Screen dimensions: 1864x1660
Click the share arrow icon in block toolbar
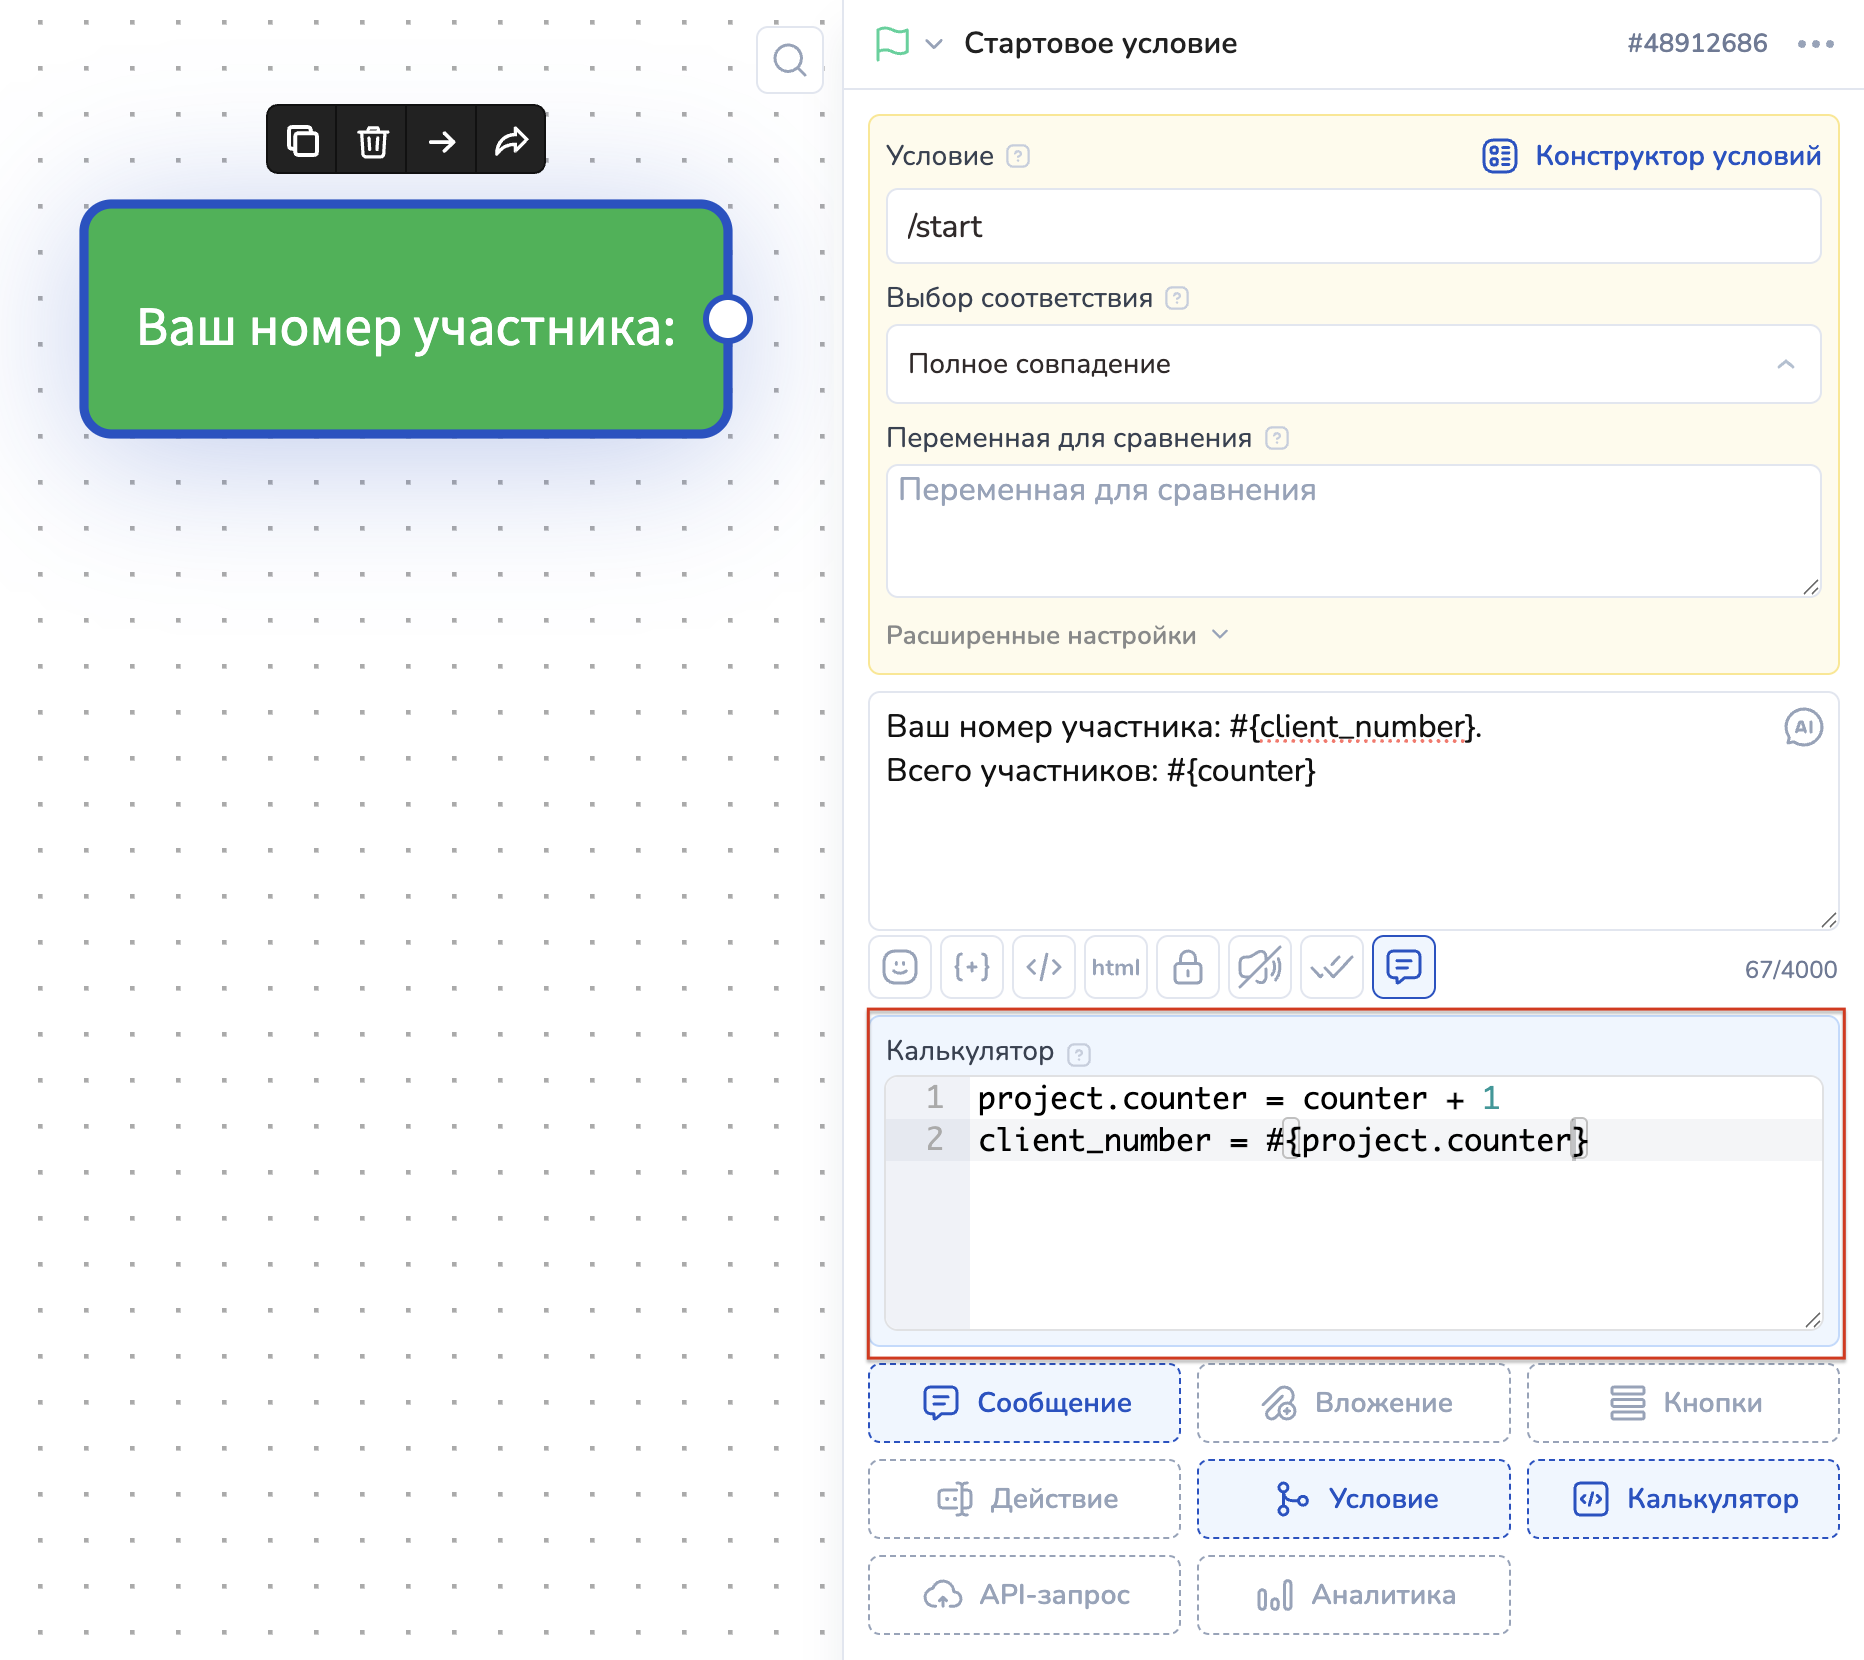(x=511, y=140)
